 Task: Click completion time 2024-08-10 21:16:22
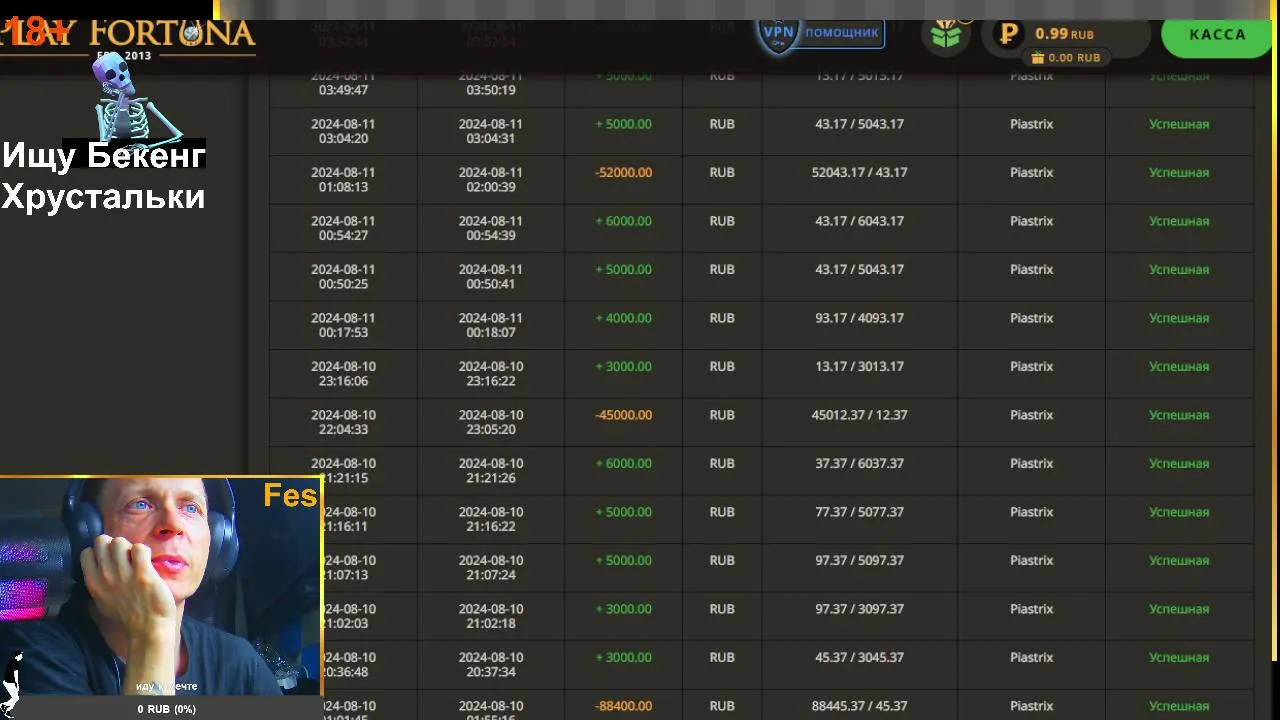click(491, 519)
